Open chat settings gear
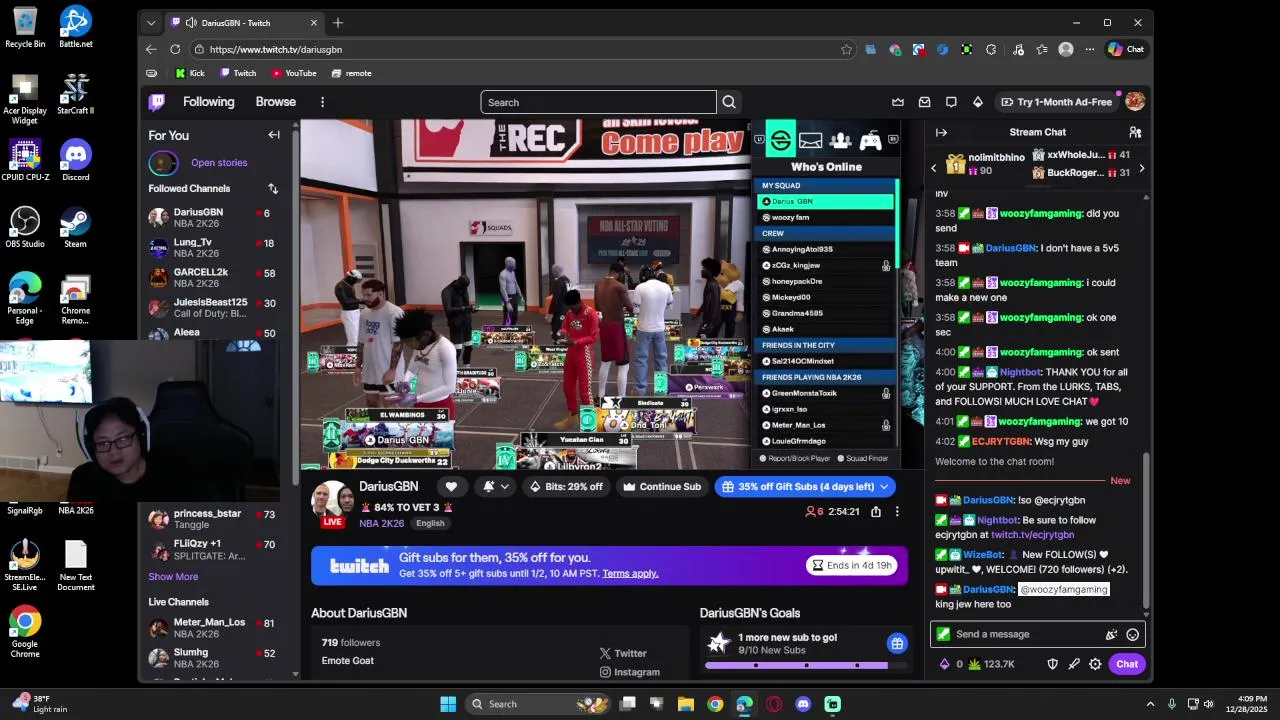 pyautogui.click(x=1096, y=664)
